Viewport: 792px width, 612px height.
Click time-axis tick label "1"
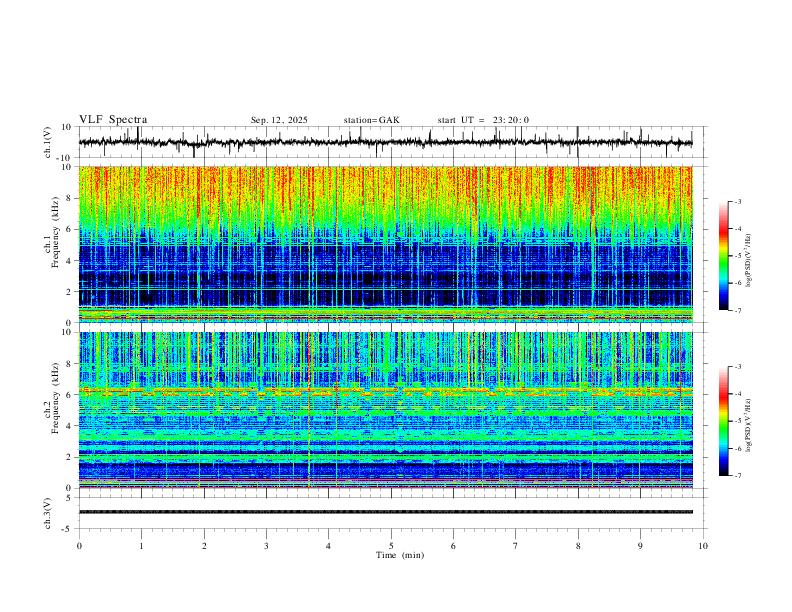(141, 546)
